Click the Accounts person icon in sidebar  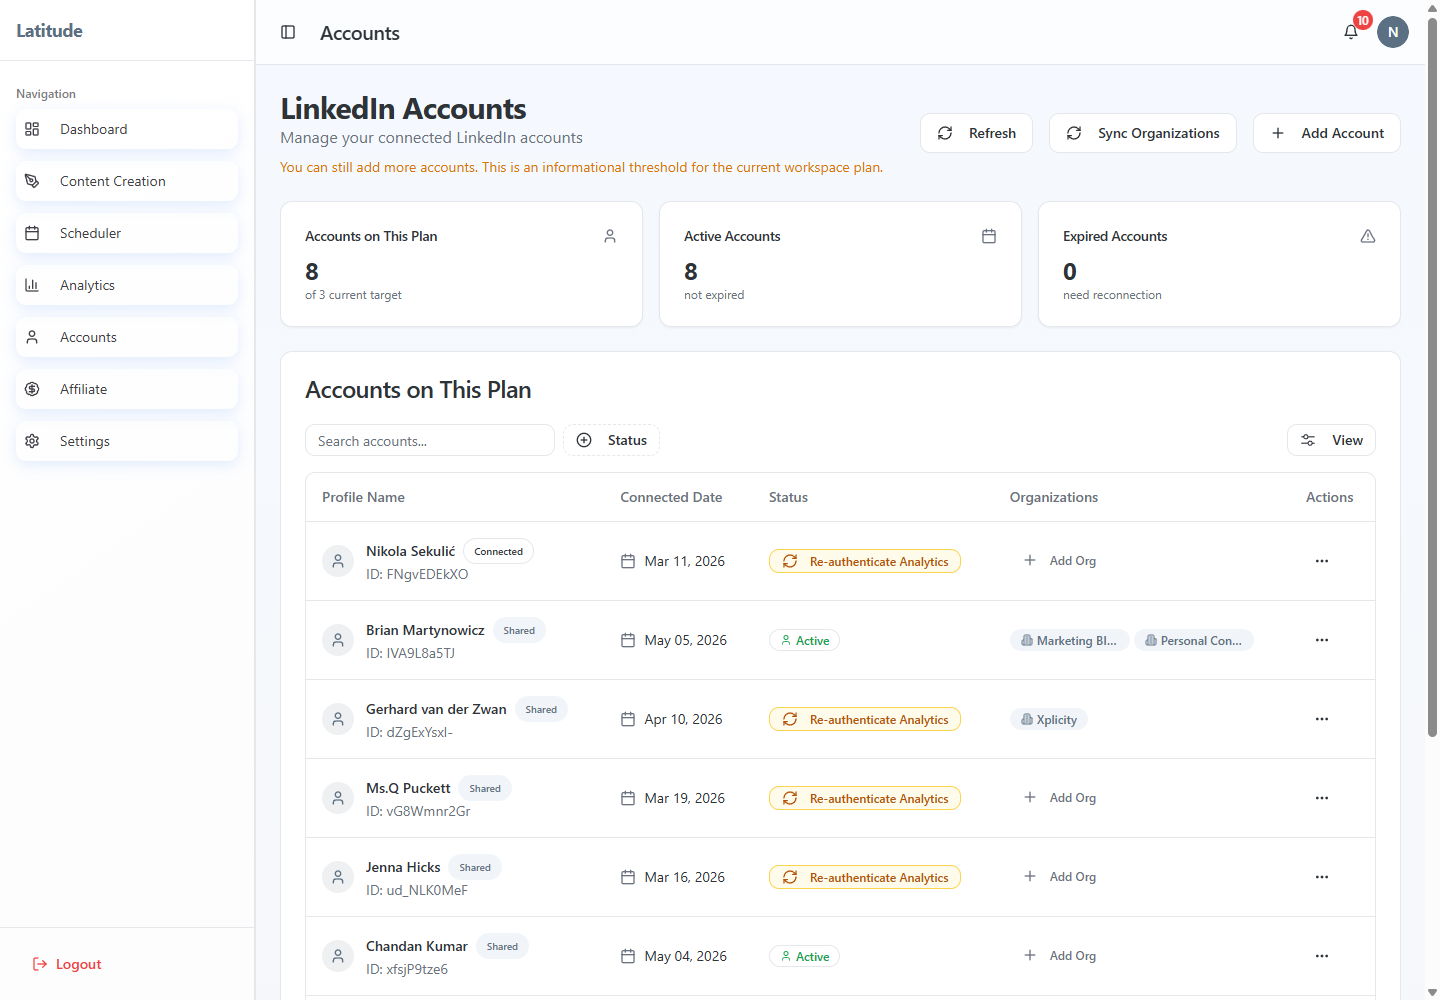coord(32,337)
